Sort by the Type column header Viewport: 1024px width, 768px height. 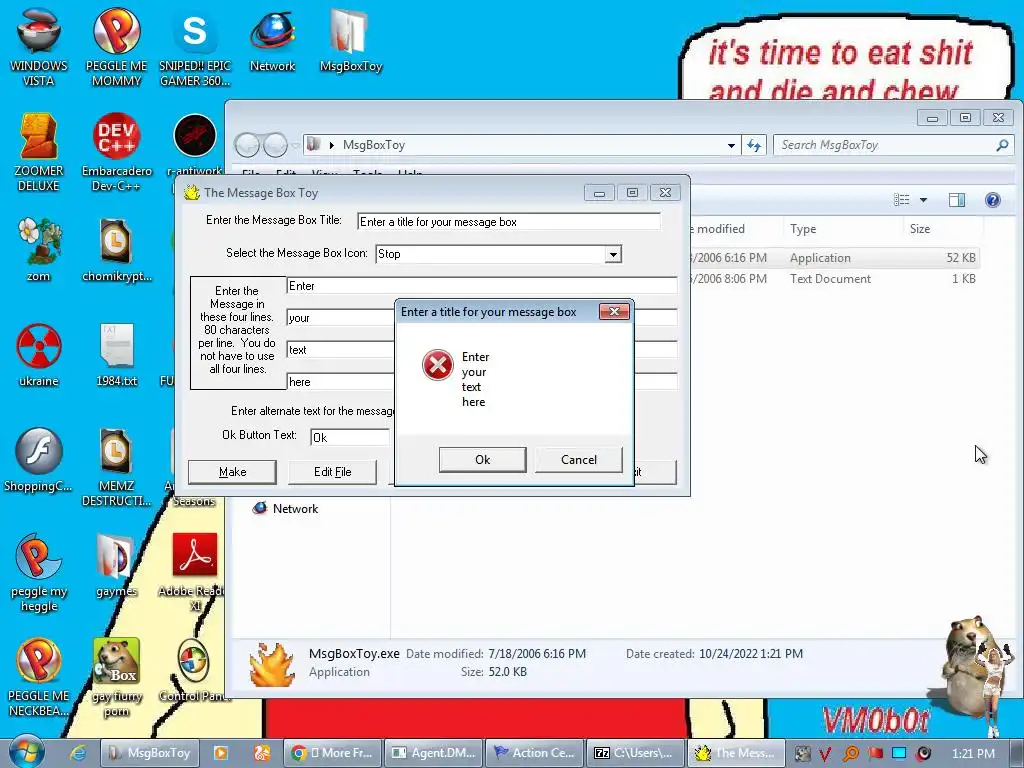point(842,229)
